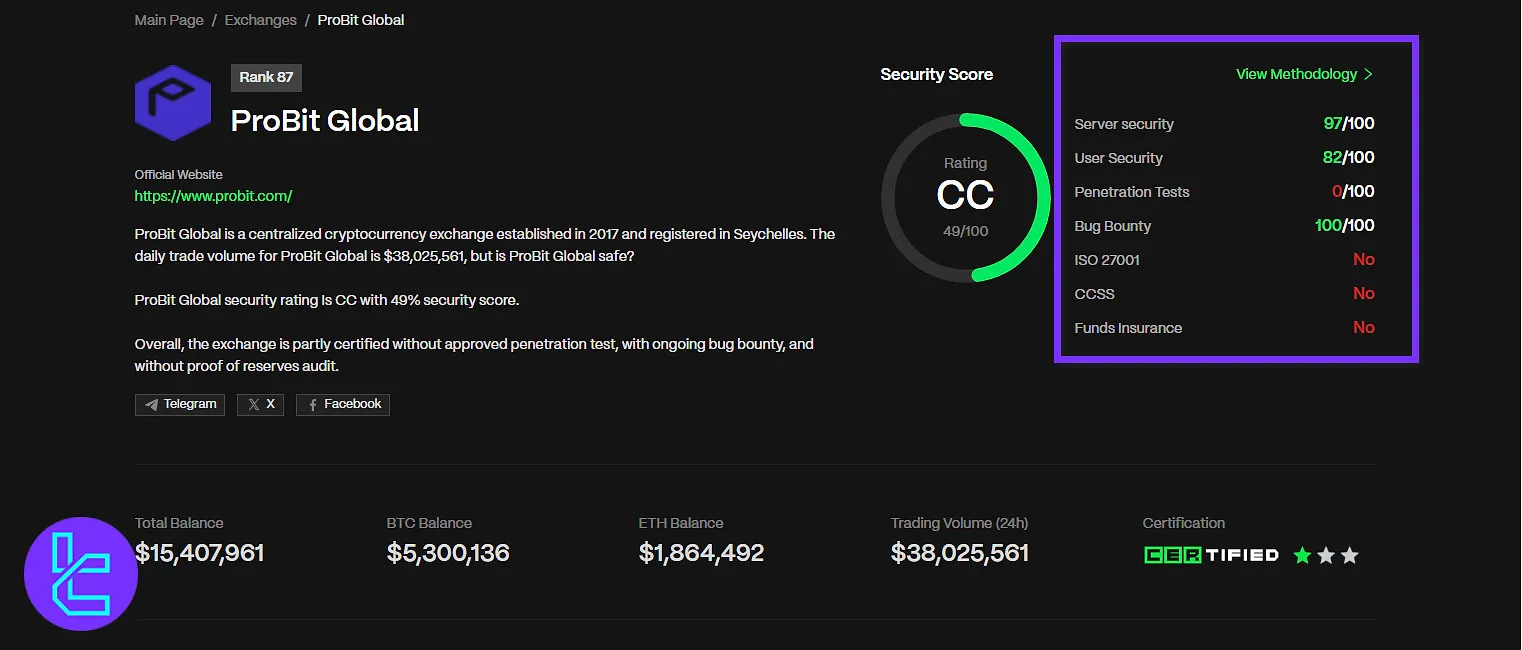
Task: Click the BTC Balance value $5,300,136
Action: pyautogui.click(x=448, y=553)
